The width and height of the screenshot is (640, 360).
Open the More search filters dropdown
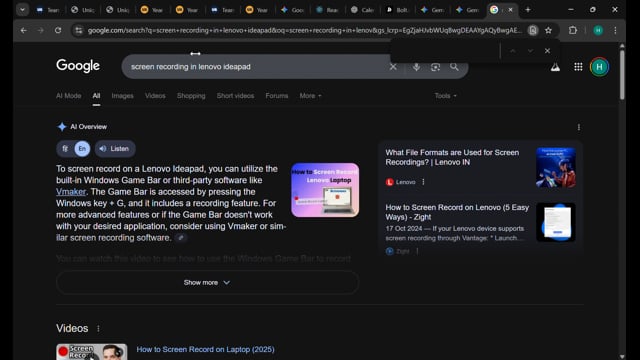click(310, 96)
